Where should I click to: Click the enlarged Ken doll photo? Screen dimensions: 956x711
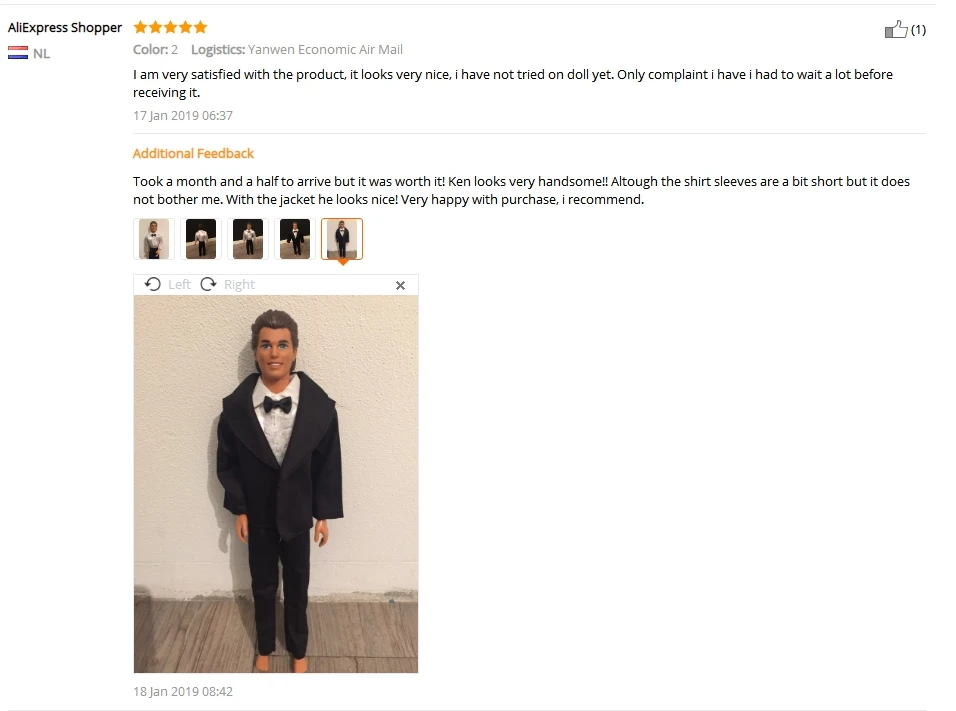tap(276, 484)
